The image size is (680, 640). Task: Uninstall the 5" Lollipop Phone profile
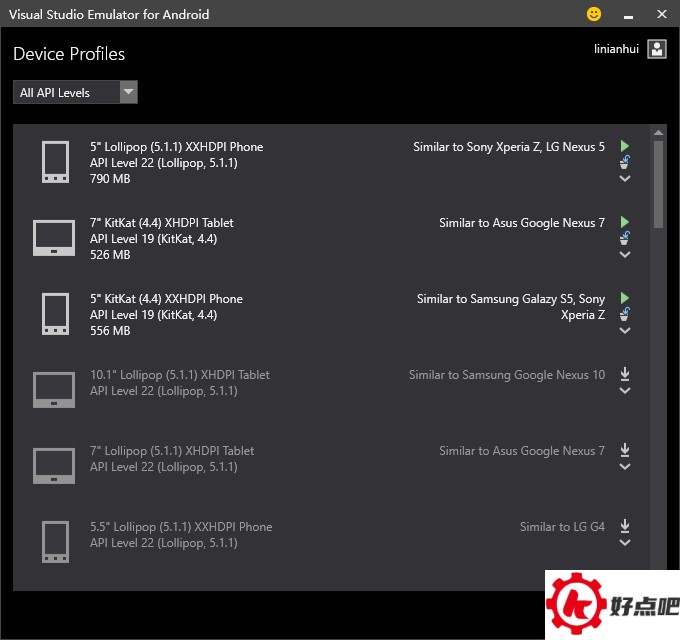pyautogui.click(x=625, y=162)
